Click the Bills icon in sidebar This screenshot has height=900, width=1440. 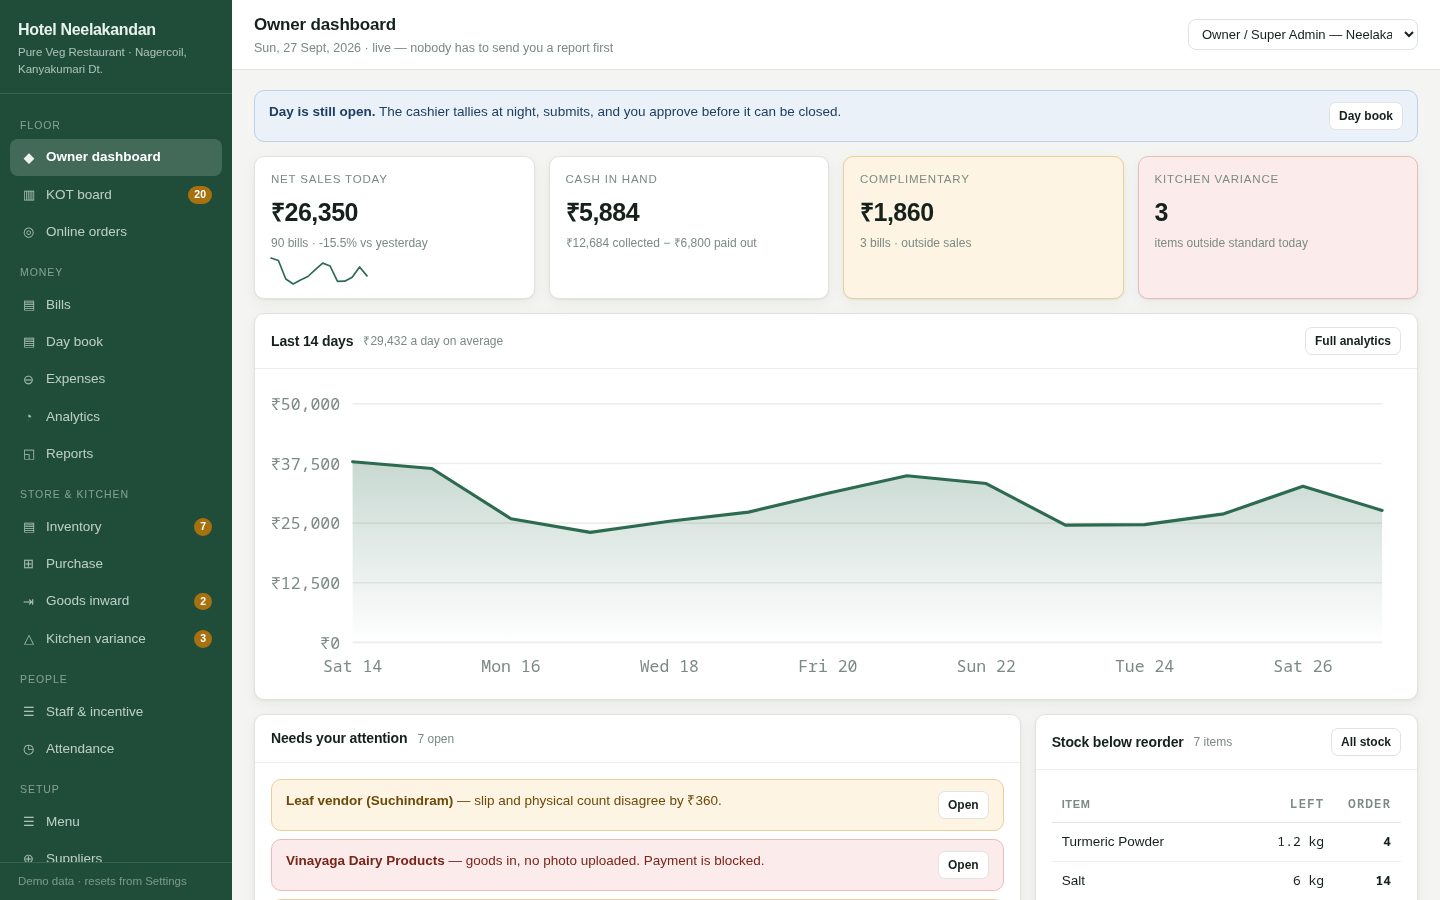[x=29, y=305]
